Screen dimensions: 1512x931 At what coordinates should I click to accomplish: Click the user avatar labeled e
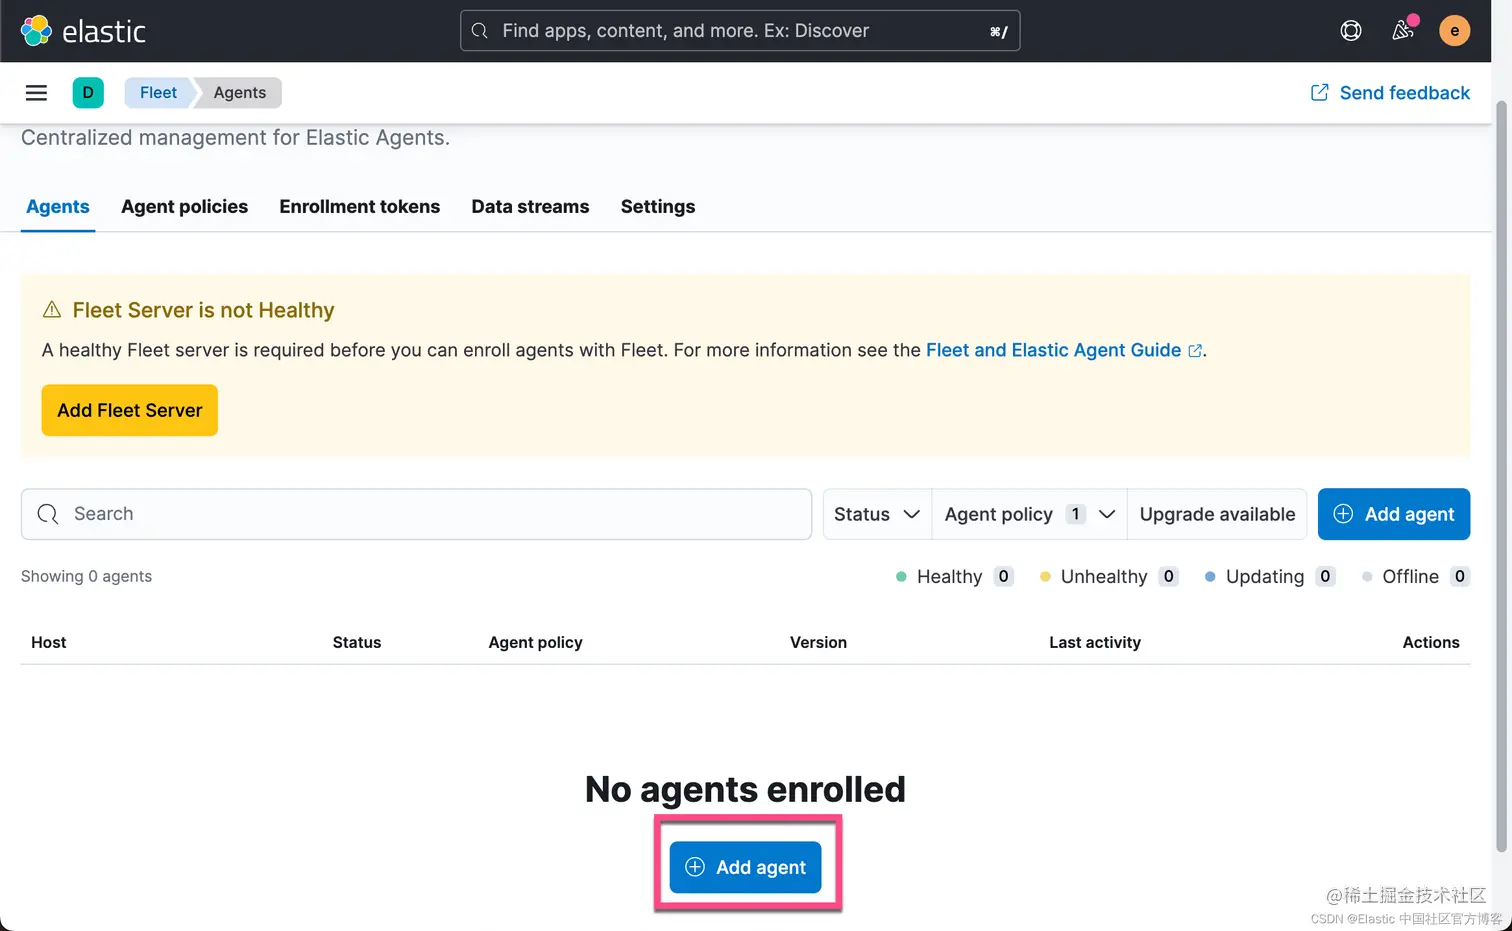tap(1454, 31)
